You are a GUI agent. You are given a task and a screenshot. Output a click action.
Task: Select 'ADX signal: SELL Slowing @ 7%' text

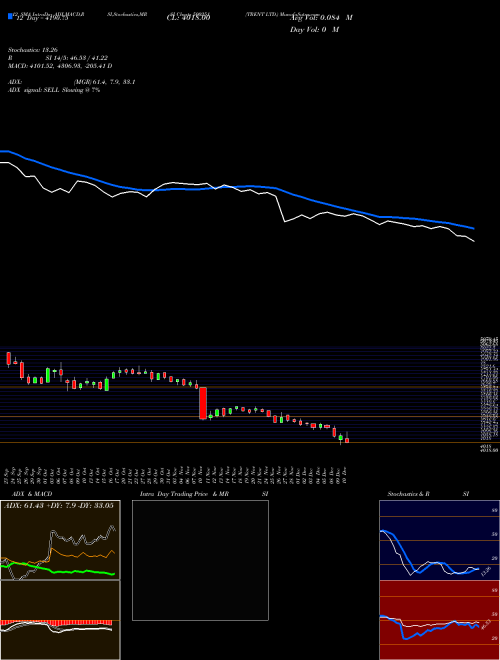54,90
